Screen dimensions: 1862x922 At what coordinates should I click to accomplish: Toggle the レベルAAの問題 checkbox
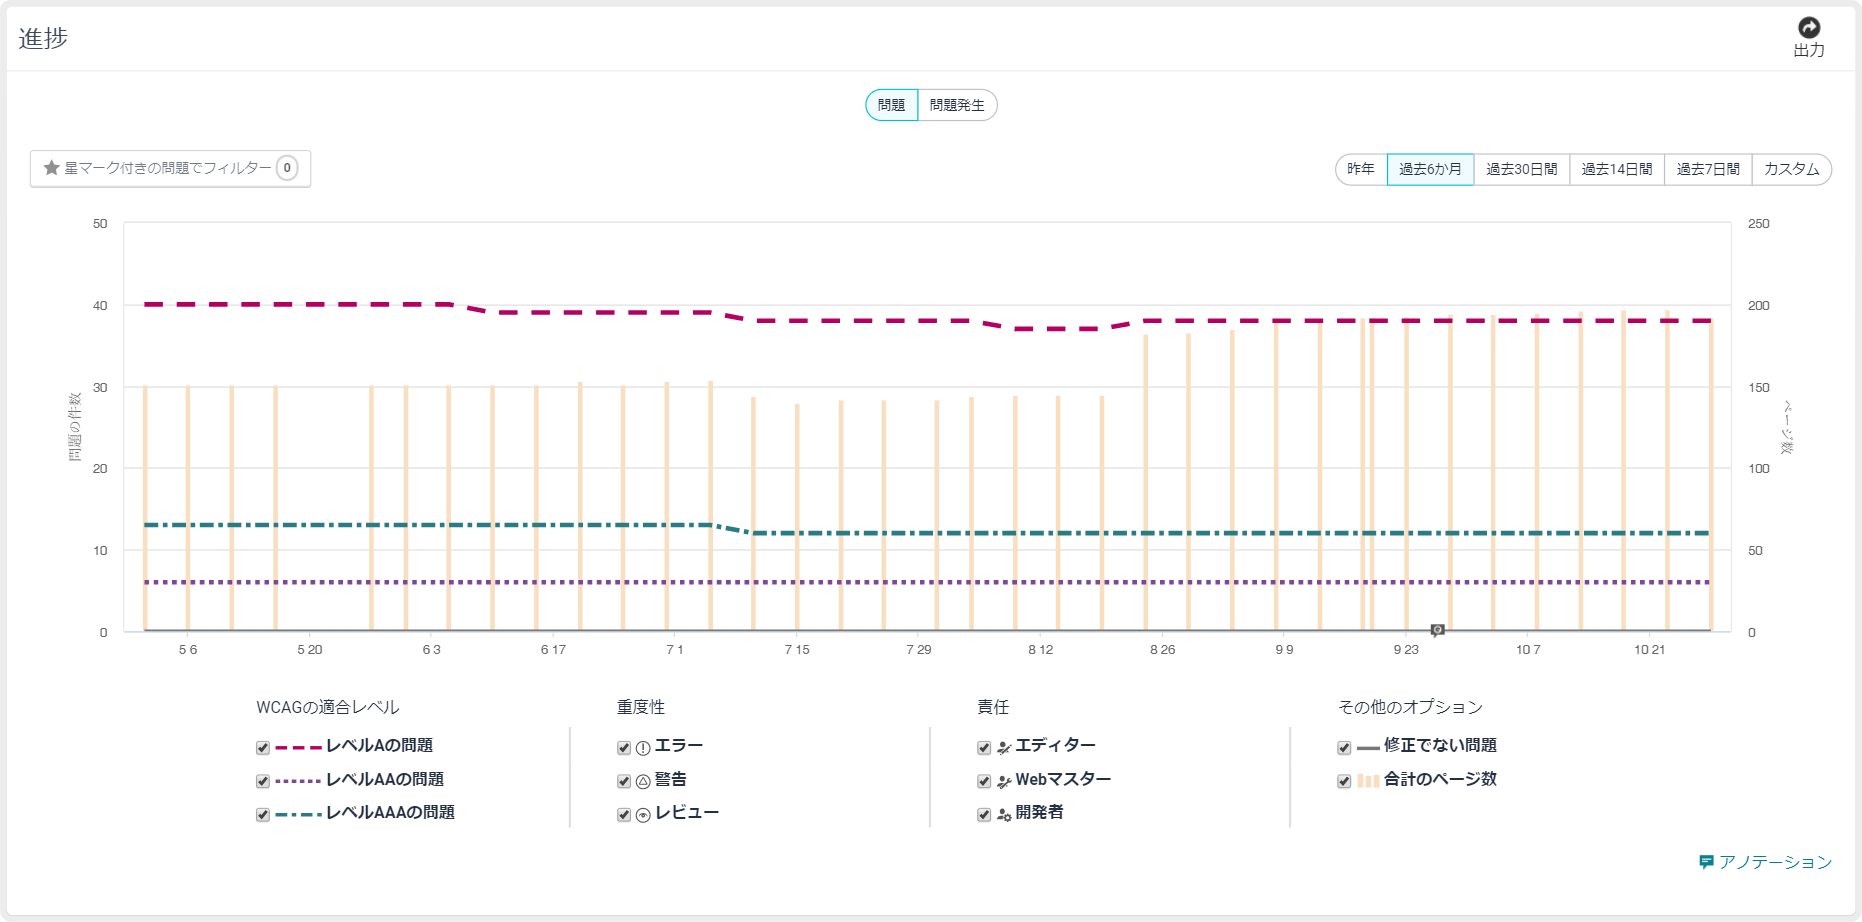point(263,781)
